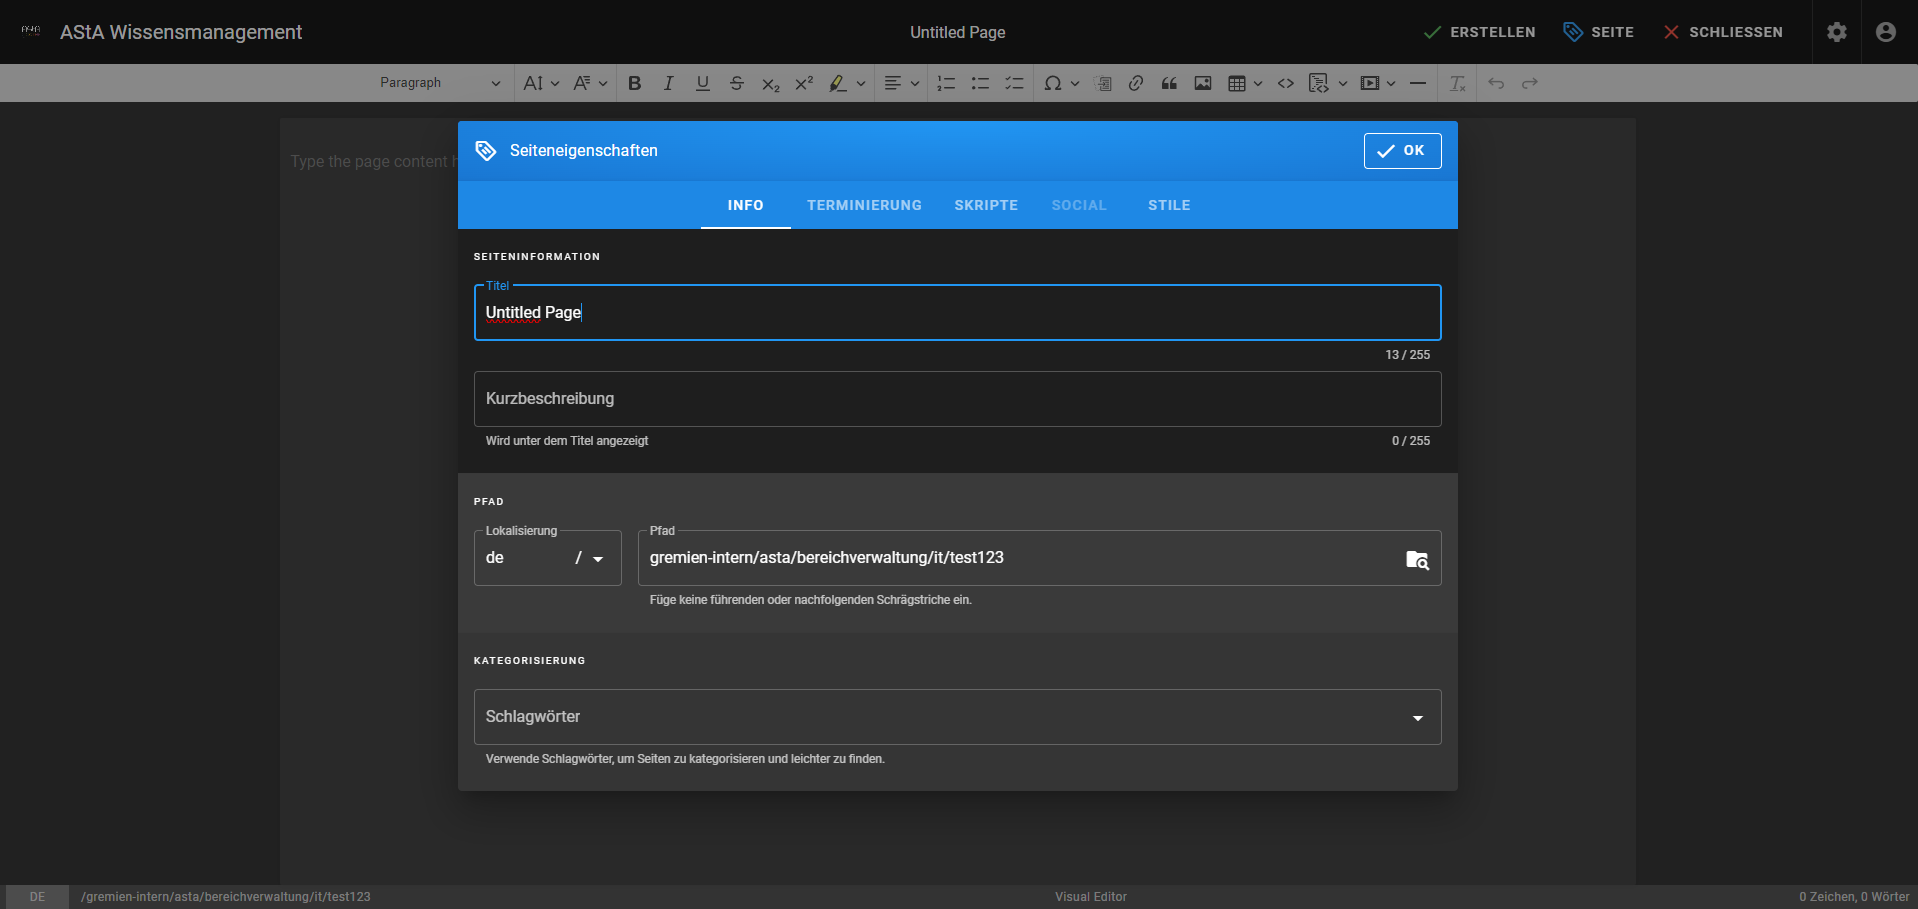Open the code block dropdown
Screen dimensions: 1918x909
[x=1328, y=83]
